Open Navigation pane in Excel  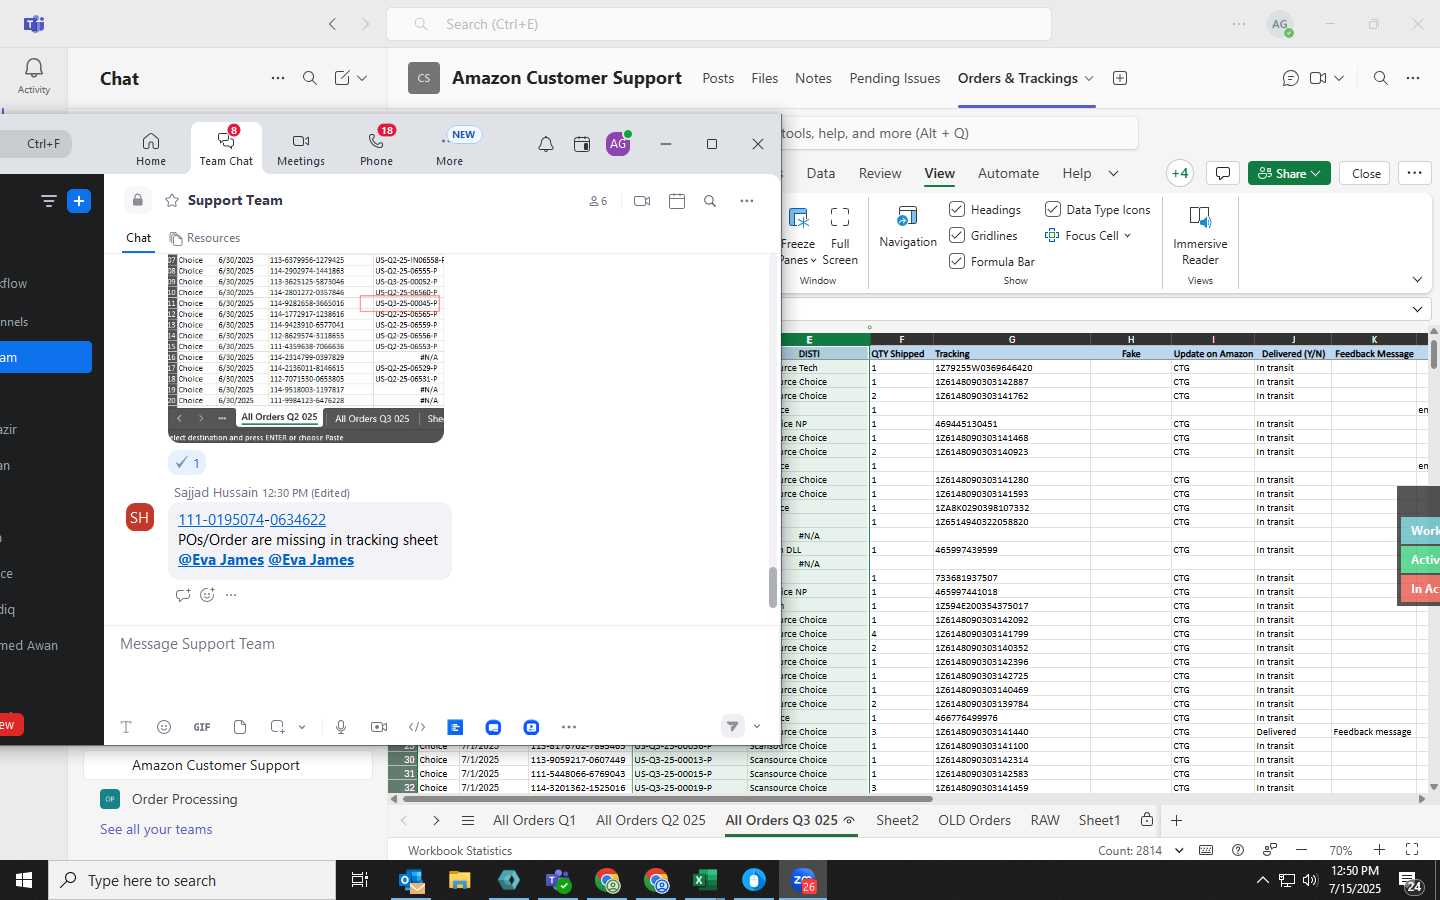pyautogui.click(x=908, y=227)
